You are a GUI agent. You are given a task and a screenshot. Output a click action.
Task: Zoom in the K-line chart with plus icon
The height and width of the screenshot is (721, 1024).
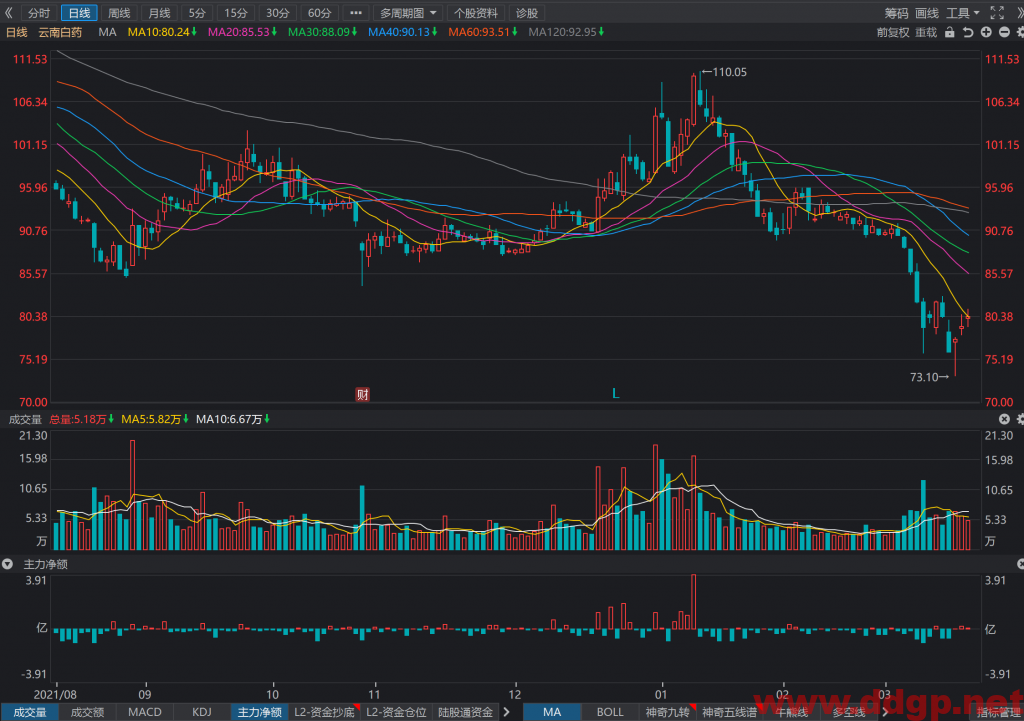point(986,32)
